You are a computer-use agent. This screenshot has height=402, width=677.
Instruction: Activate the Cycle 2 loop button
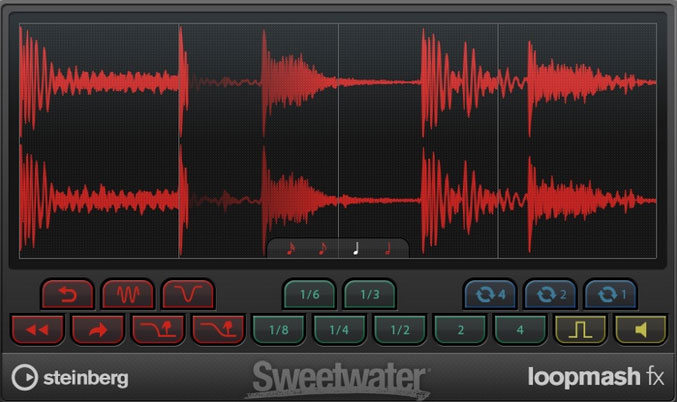pyautogui.click(x=550, y=294)
